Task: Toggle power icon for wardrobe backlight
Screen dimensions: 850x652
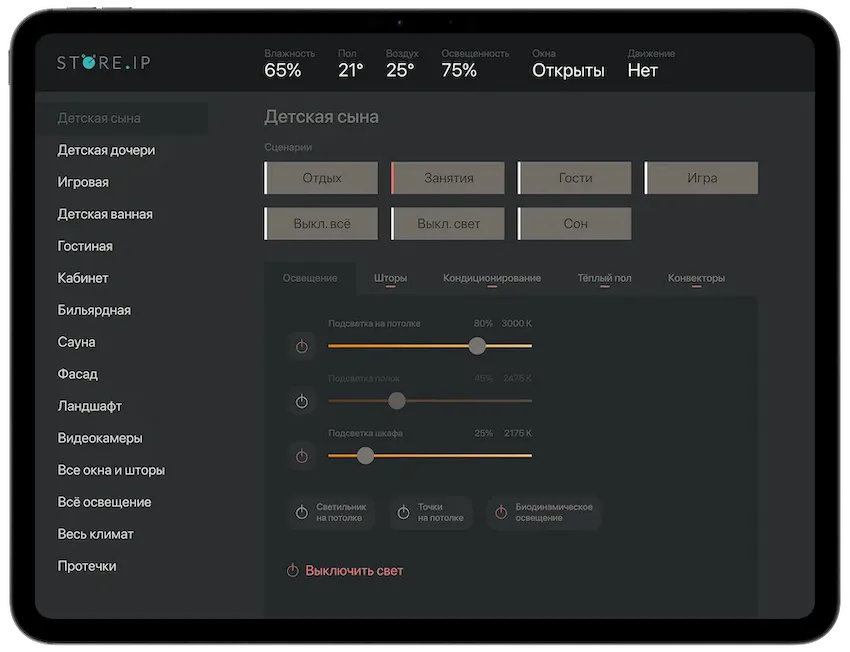Action: pyautogui.click(x=302, y=456)
